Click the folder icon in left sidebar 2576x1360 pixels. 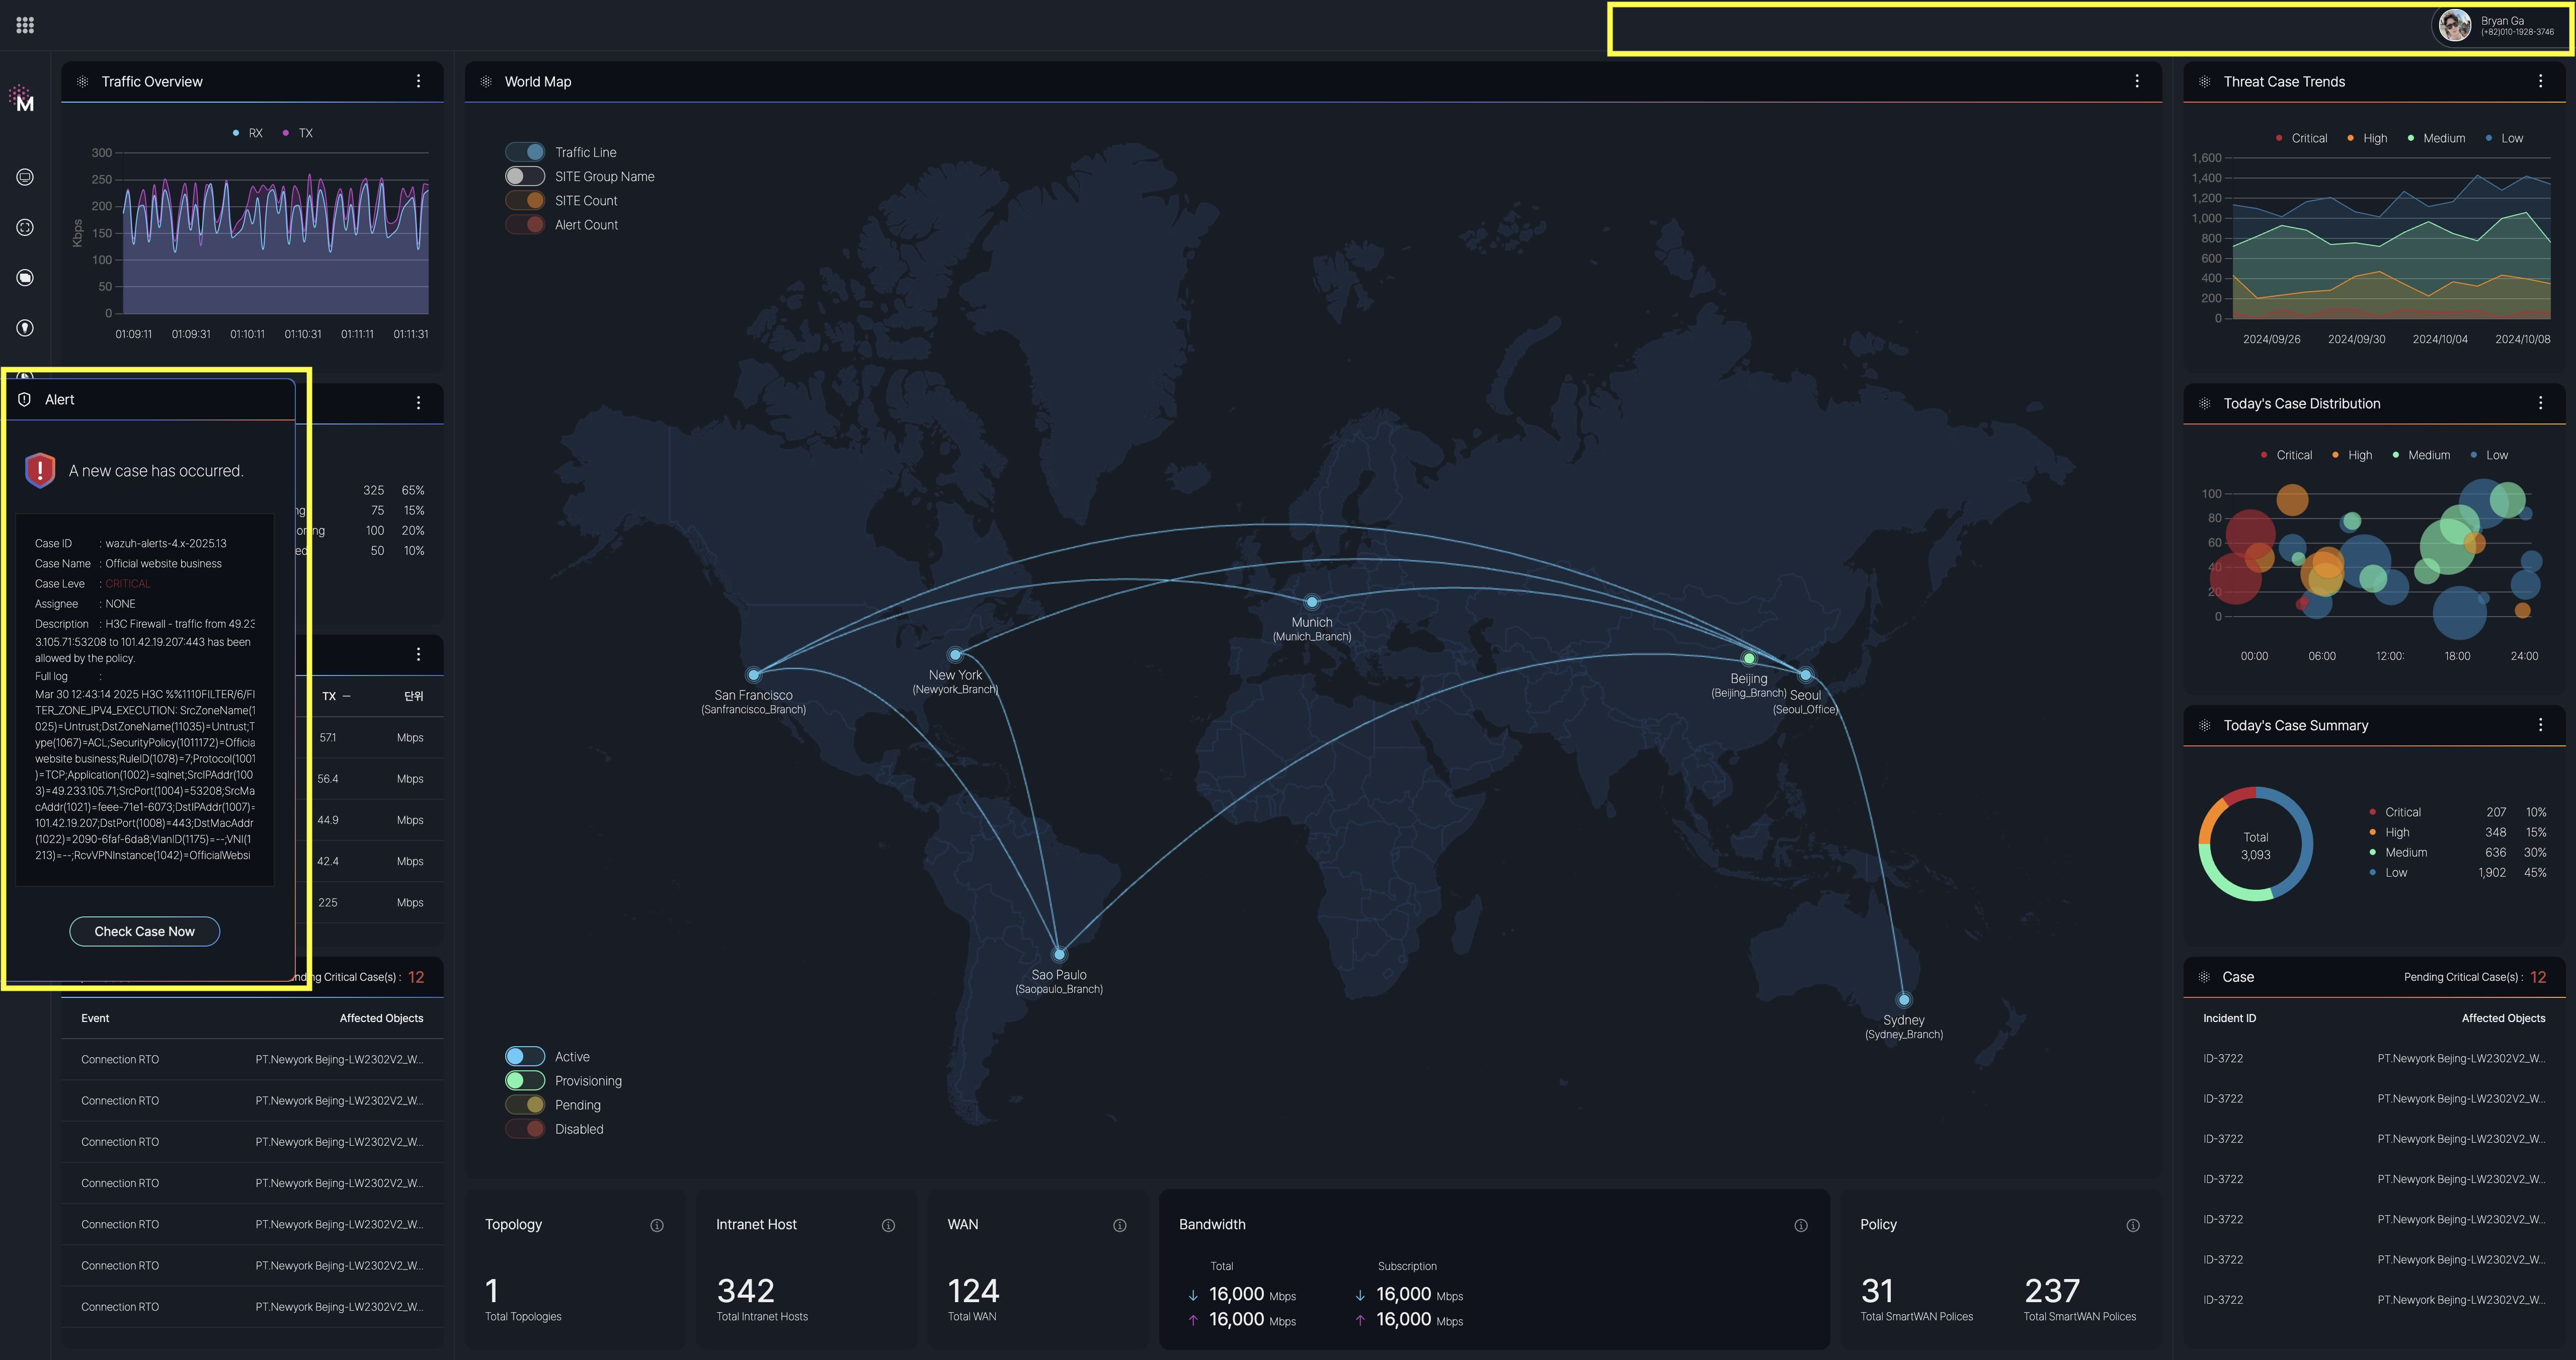[x=25, y=278]
